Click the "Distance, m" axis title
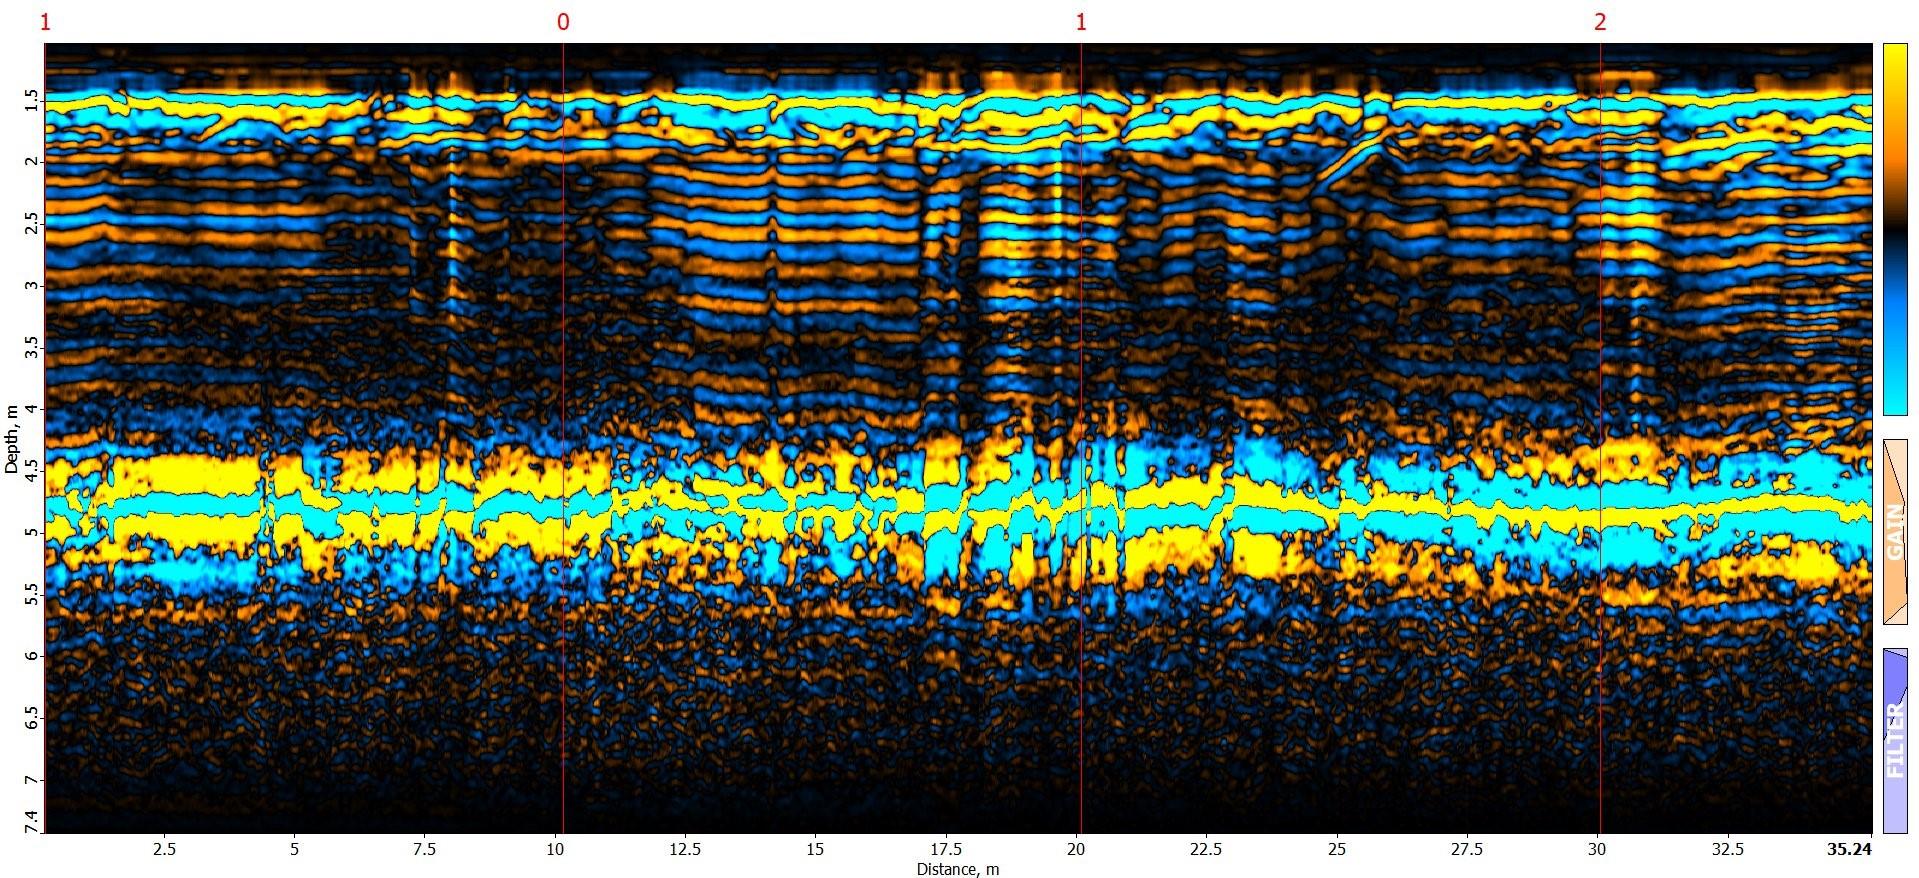 [957, 868]
